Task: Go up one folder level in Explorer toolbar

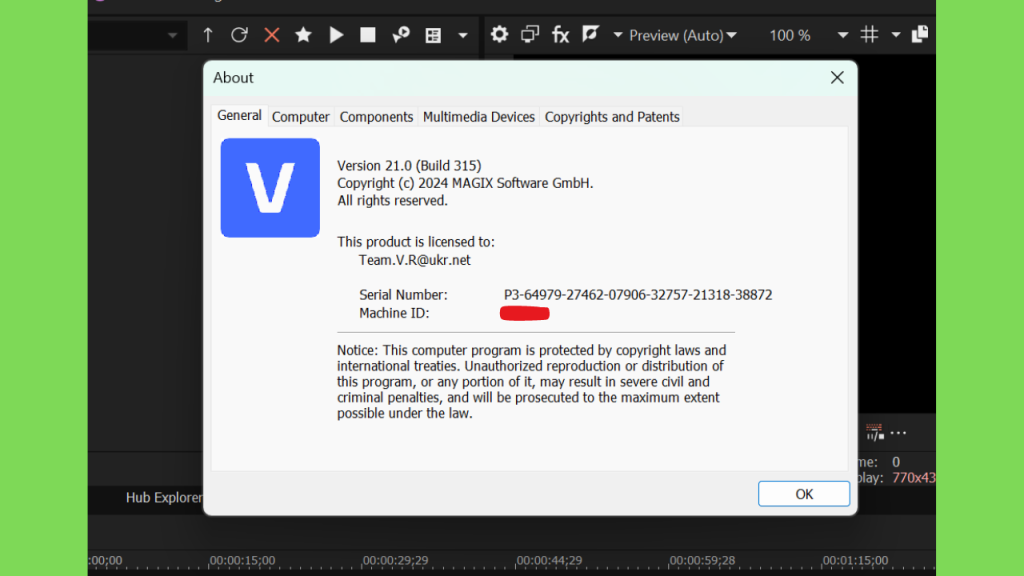Action: (x=208, y=35)
